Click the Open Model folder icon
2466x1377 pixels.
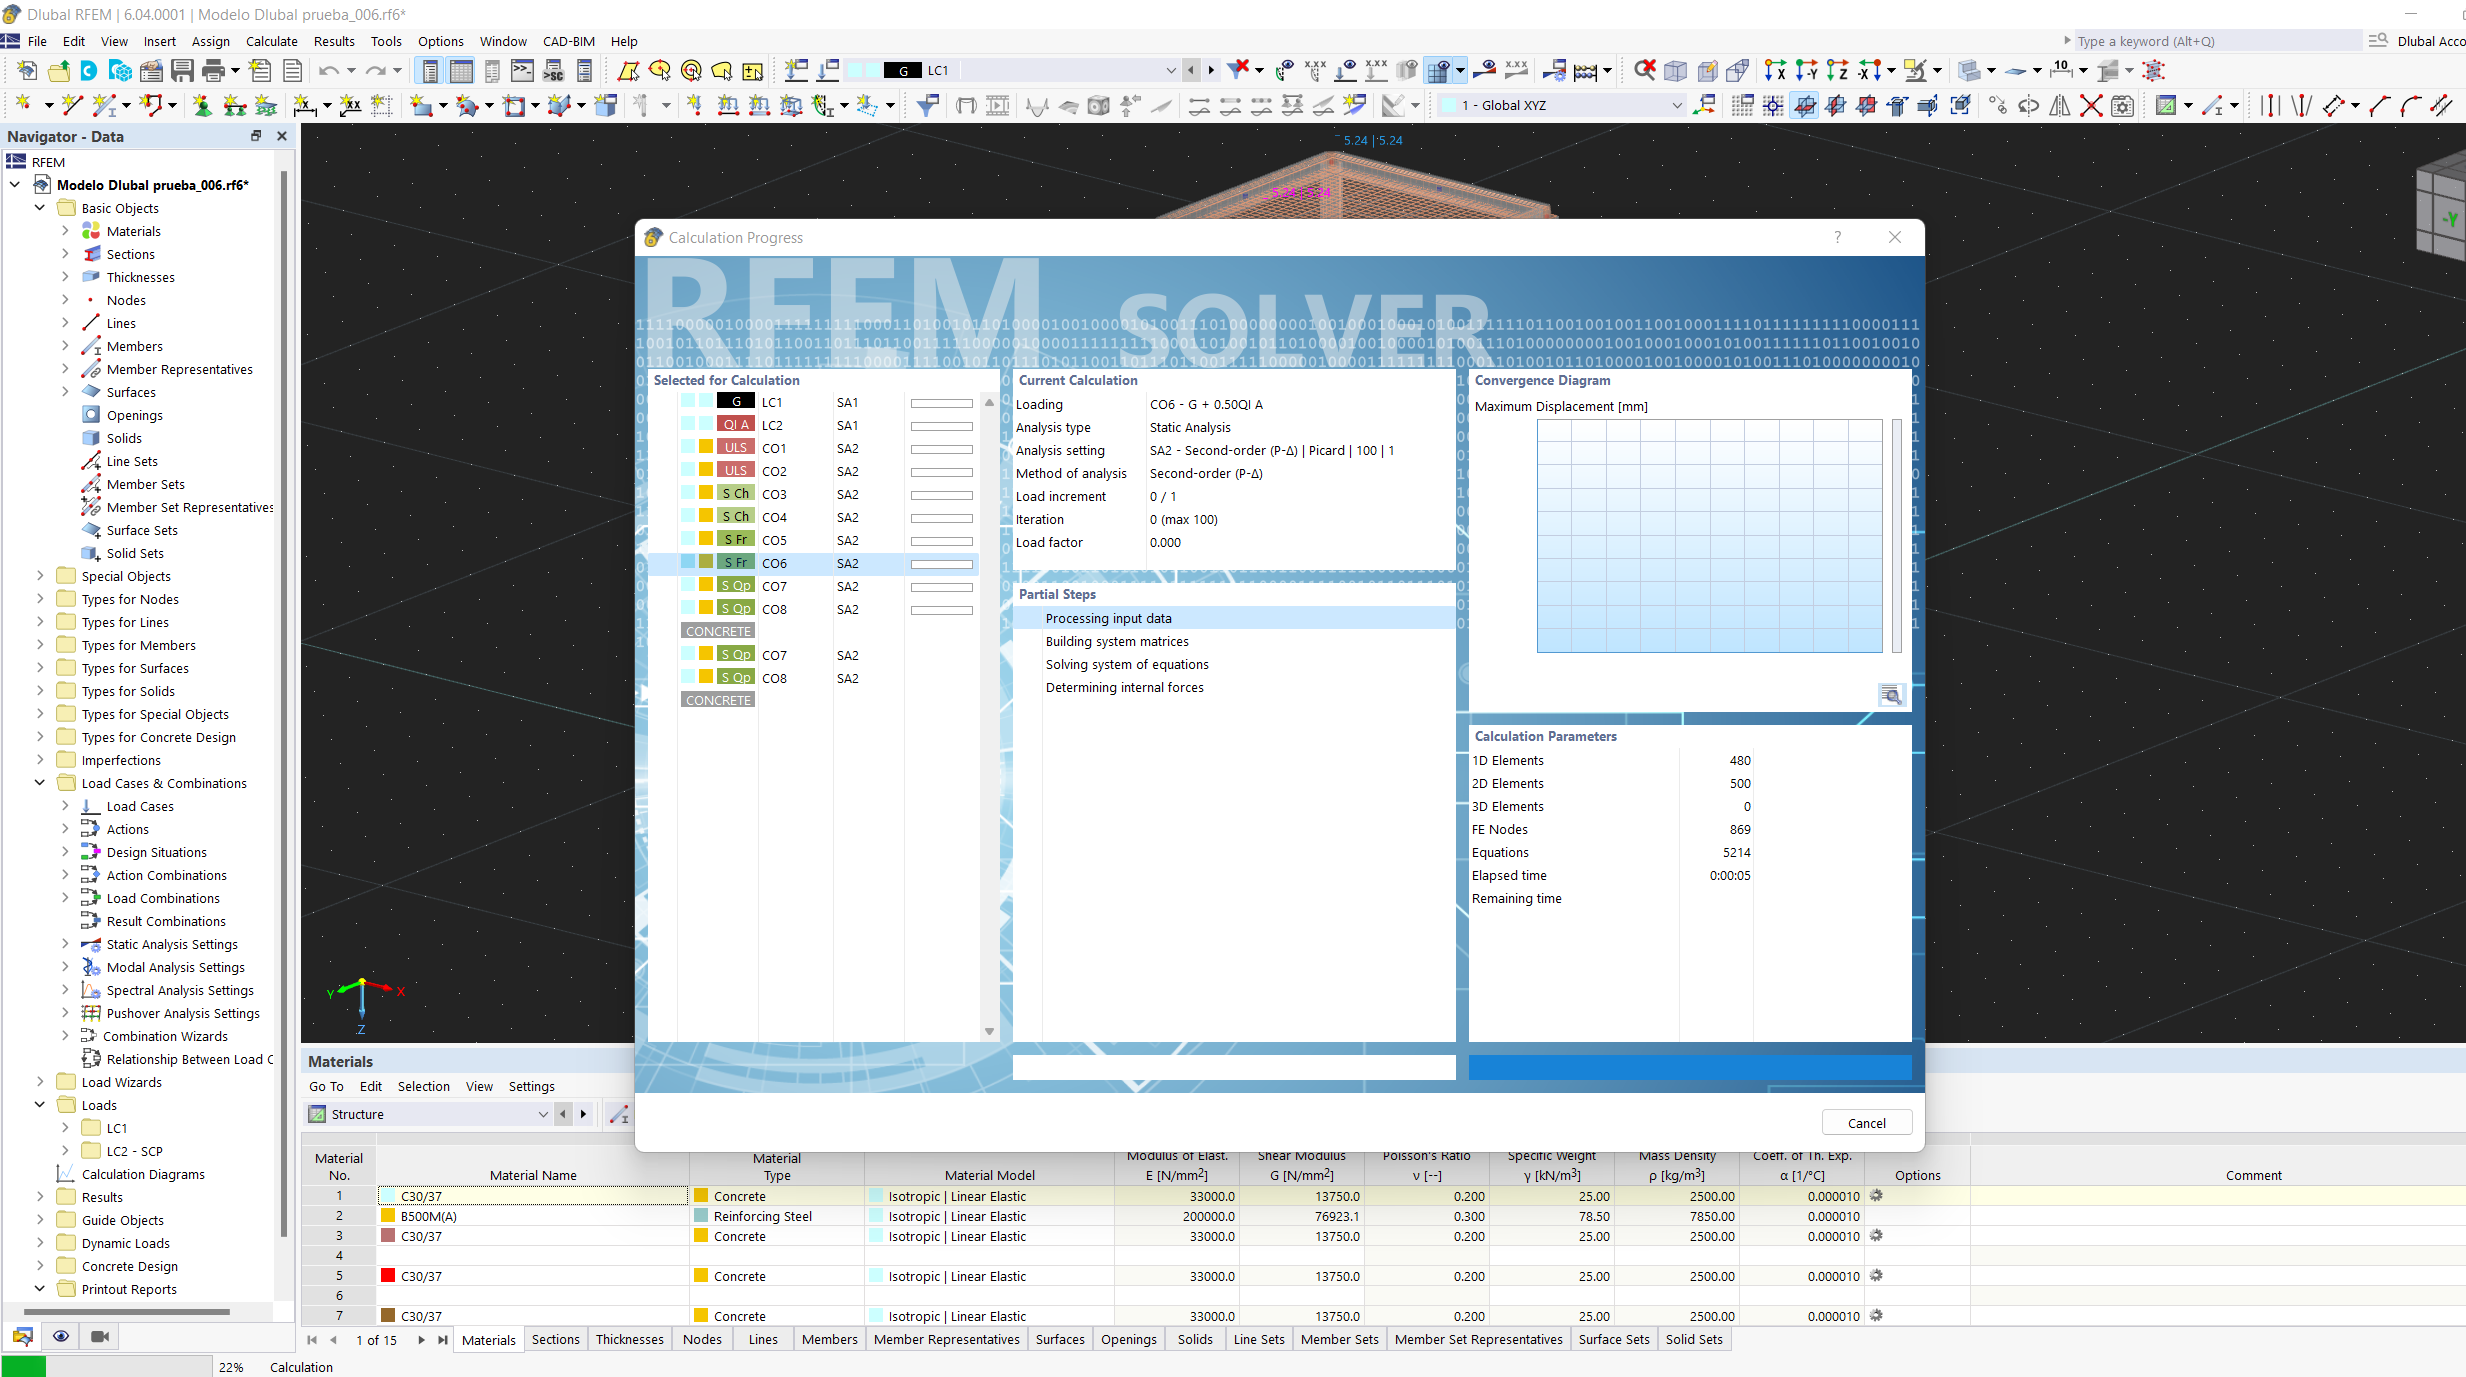click(x=59, y=70)
